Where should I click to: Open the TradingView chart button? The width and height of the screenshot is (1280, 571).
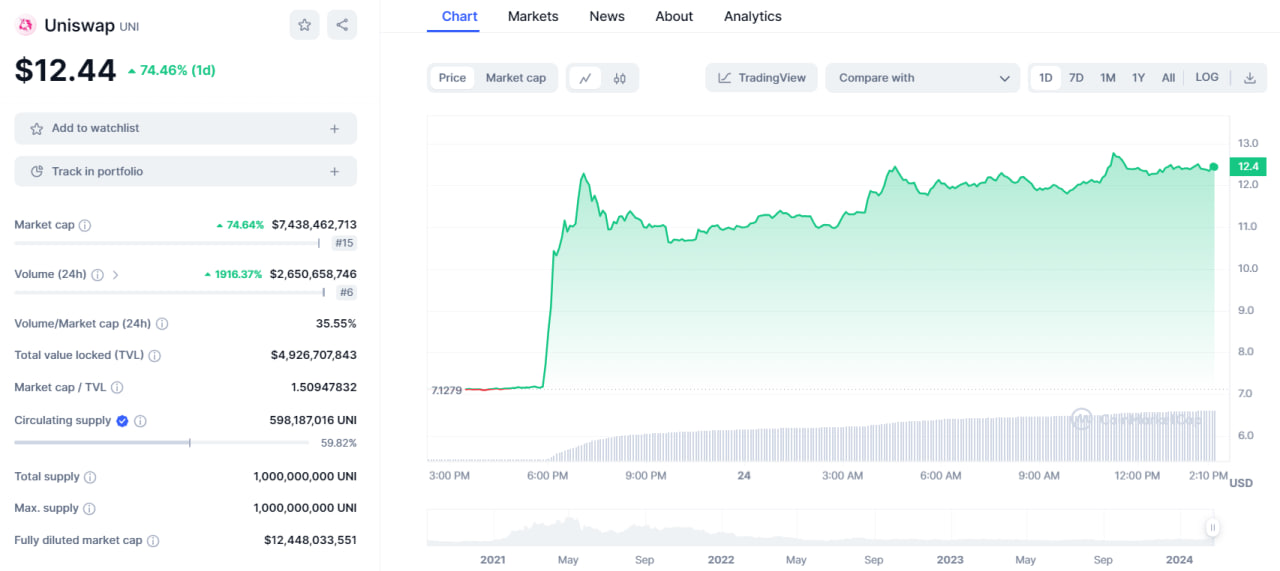click(761, 78)
